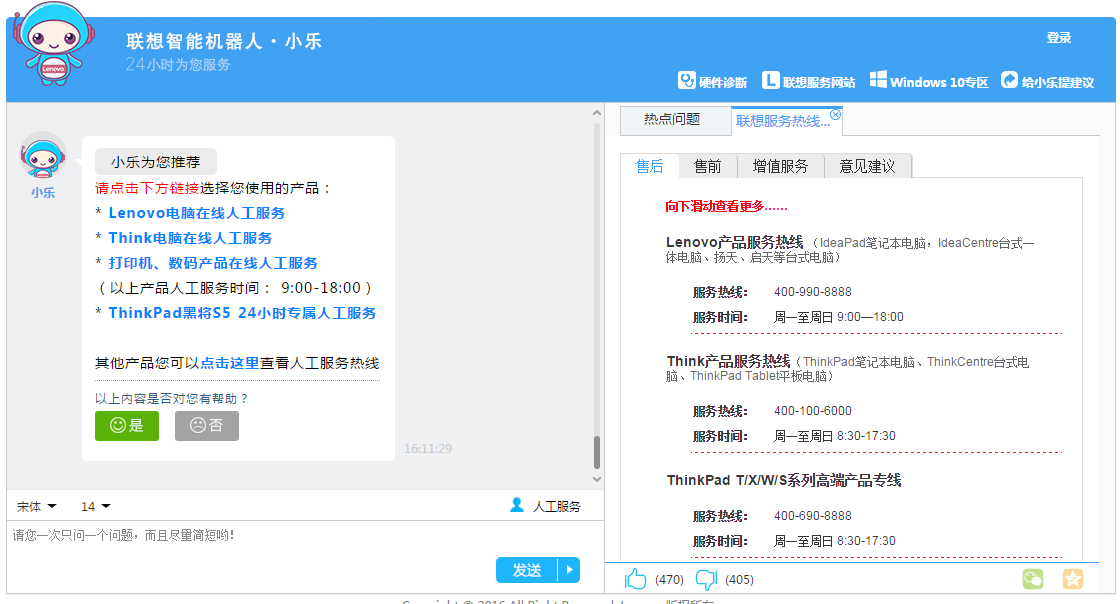Click the 点击这里 hotline link
Screen dimensions: 1120x604
coord(229,363)
